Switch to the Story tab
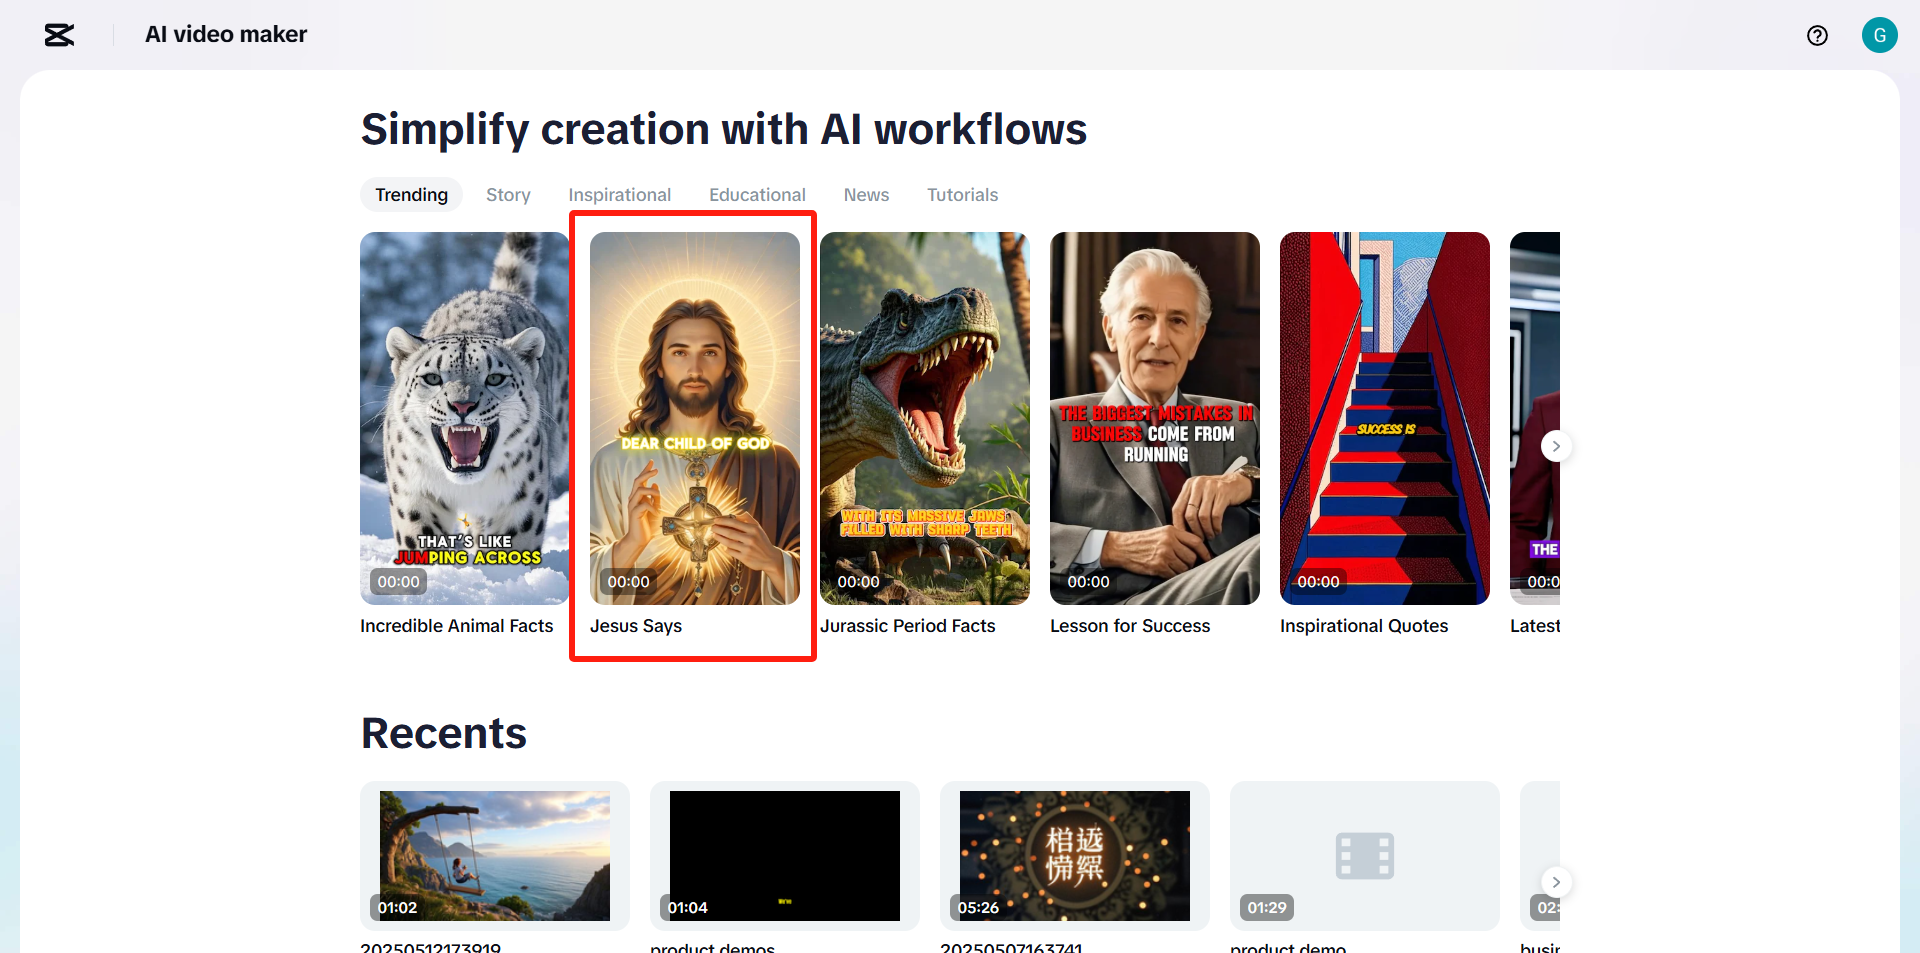The width and height of the screenshot is (1920, 953). point(508,195)
